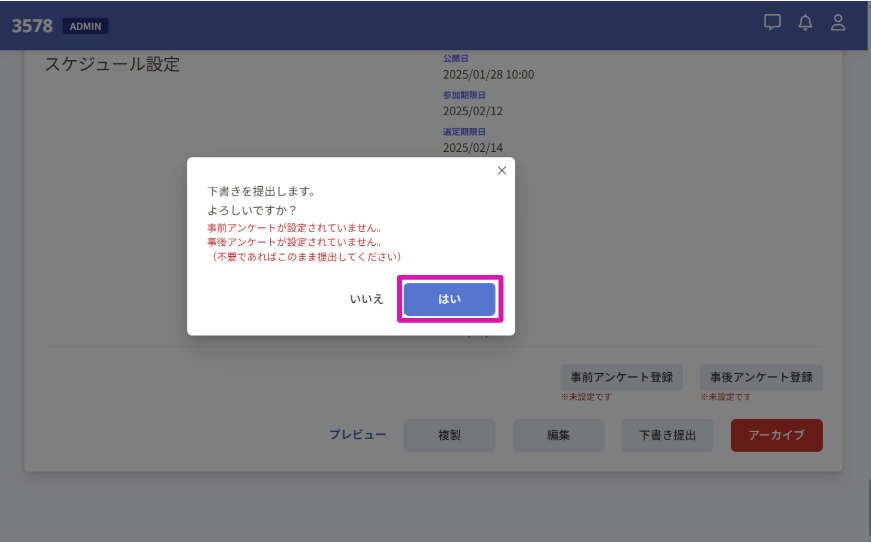Open the chat messages icon
Screen dimensions: 871x542
point(772,23)
